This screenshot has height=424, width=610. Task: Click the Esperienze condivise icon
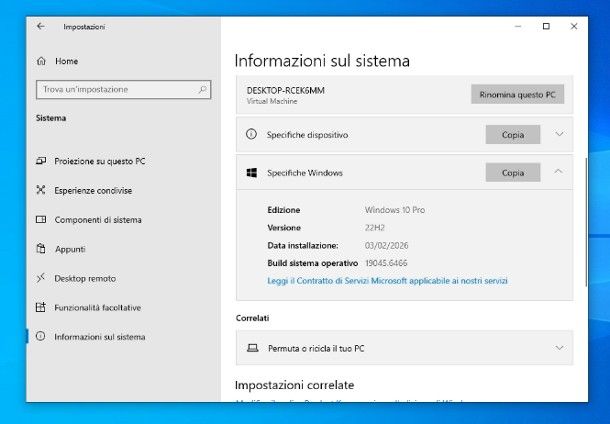41,190
